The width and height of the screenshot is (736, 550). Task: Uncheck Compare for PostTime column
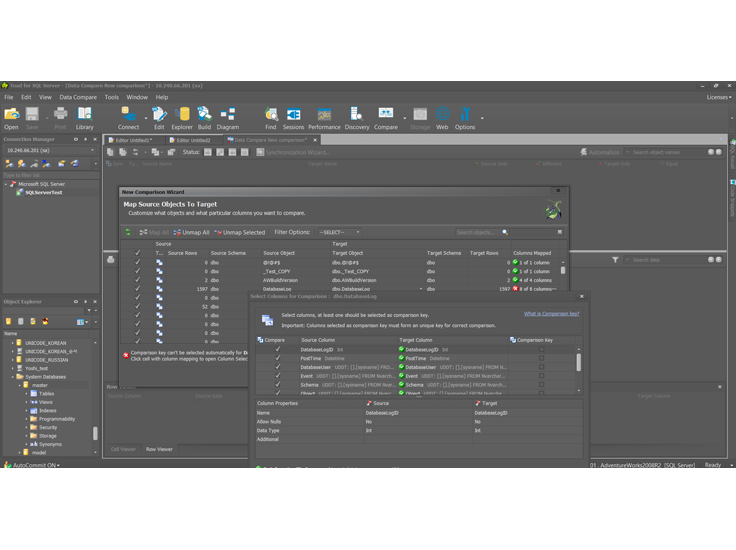point(278,358)
